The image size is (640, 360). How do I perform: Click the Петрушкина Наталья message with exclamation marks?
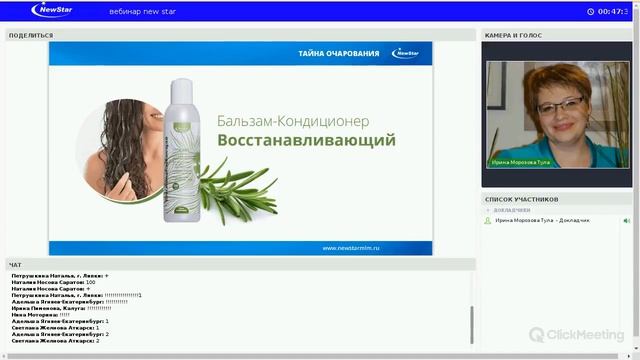77,295
